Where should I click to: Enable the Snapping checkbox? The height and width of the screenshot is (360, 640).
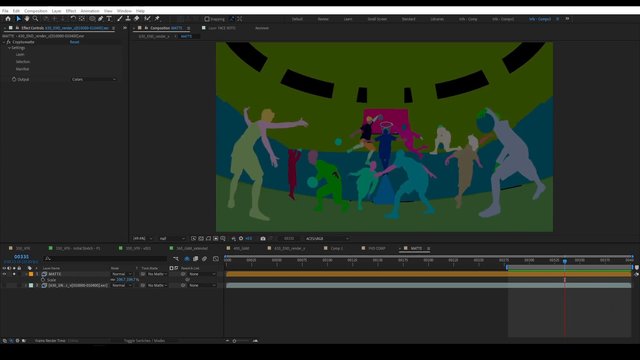click(207, 19)
